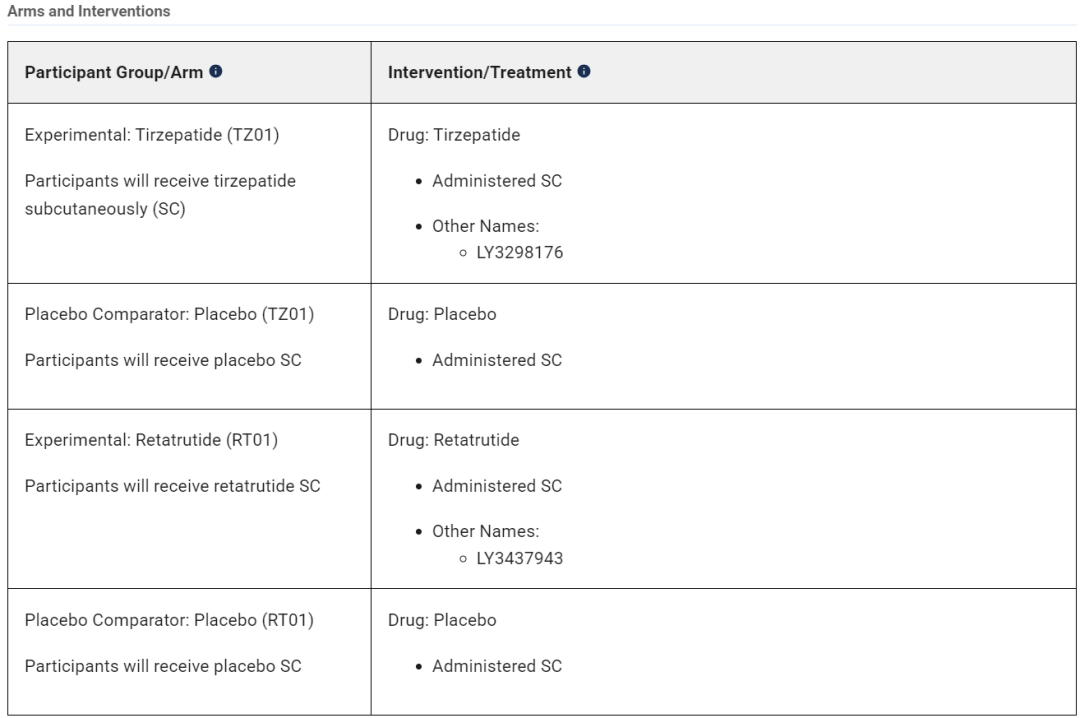This screenshot has height=718, width=1080.
Task: Click the Arms and Interventions heading
Action: pyautogui.click(x=89, y=11)
